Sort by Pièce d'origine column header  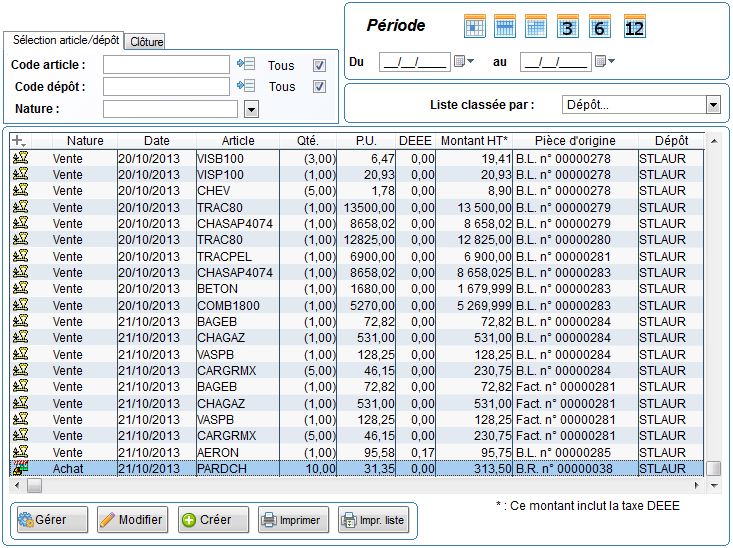[x=575, y=141]
